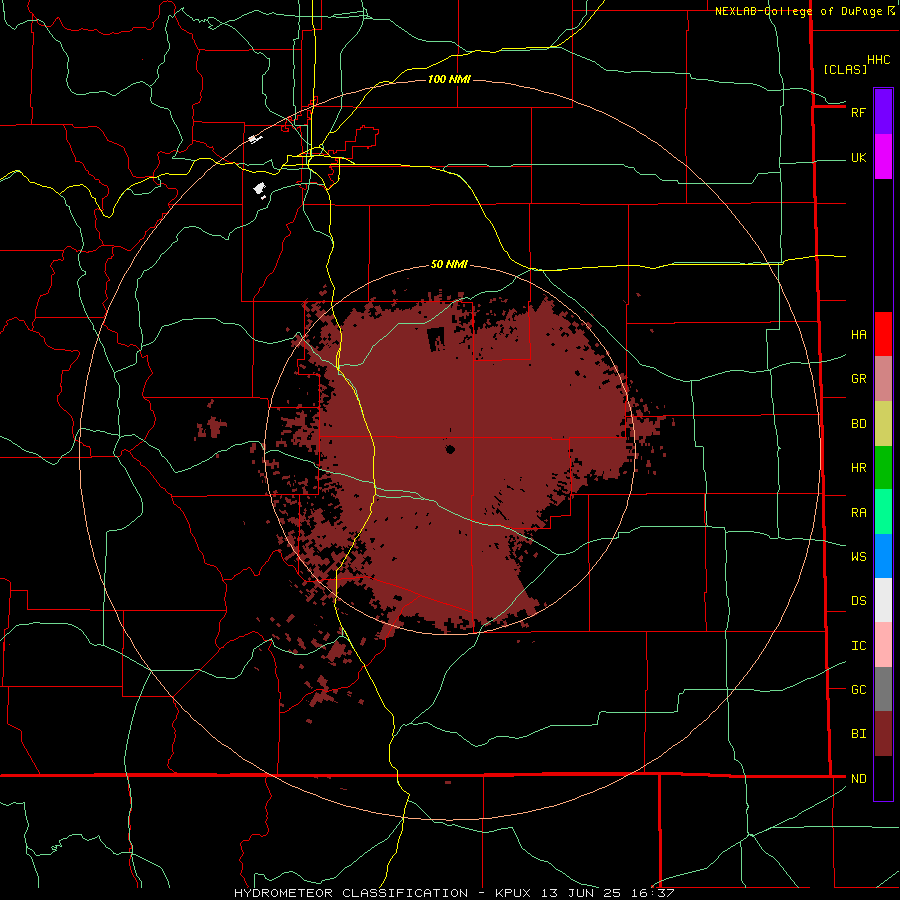
Task: Click the GR salmon-pink legend swatch
Action: [x=883, y=379]
